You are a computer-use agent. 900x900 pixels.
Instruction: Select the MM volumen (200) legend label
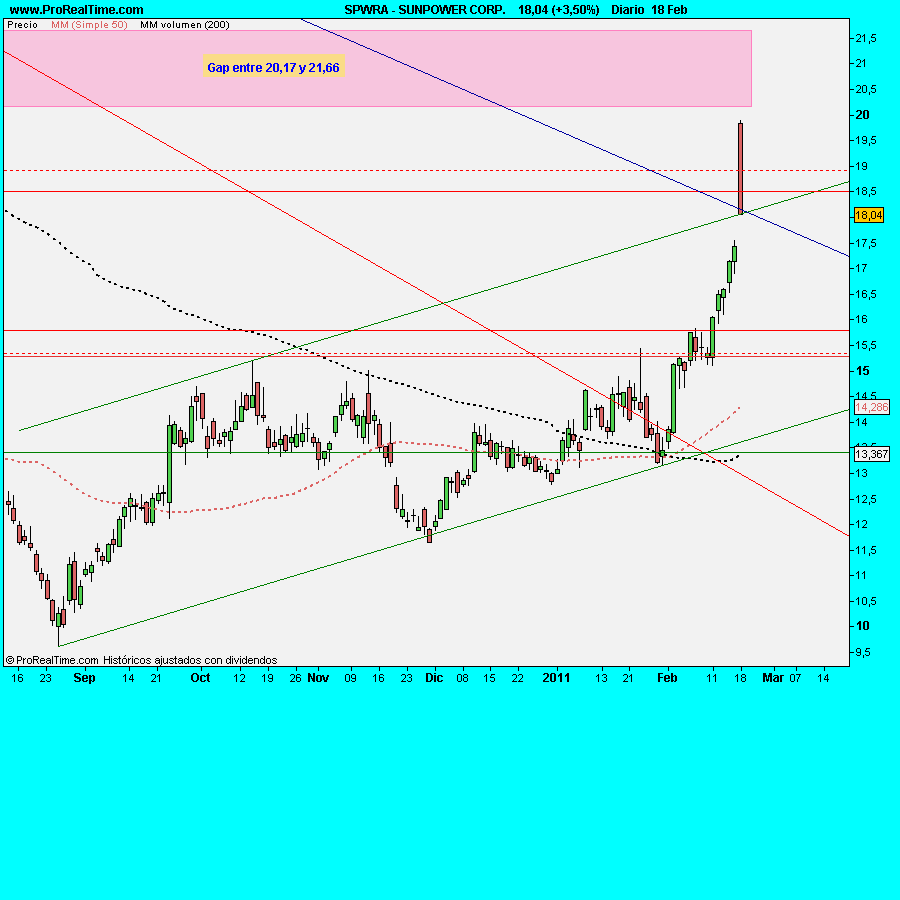(x=185, y=25)
